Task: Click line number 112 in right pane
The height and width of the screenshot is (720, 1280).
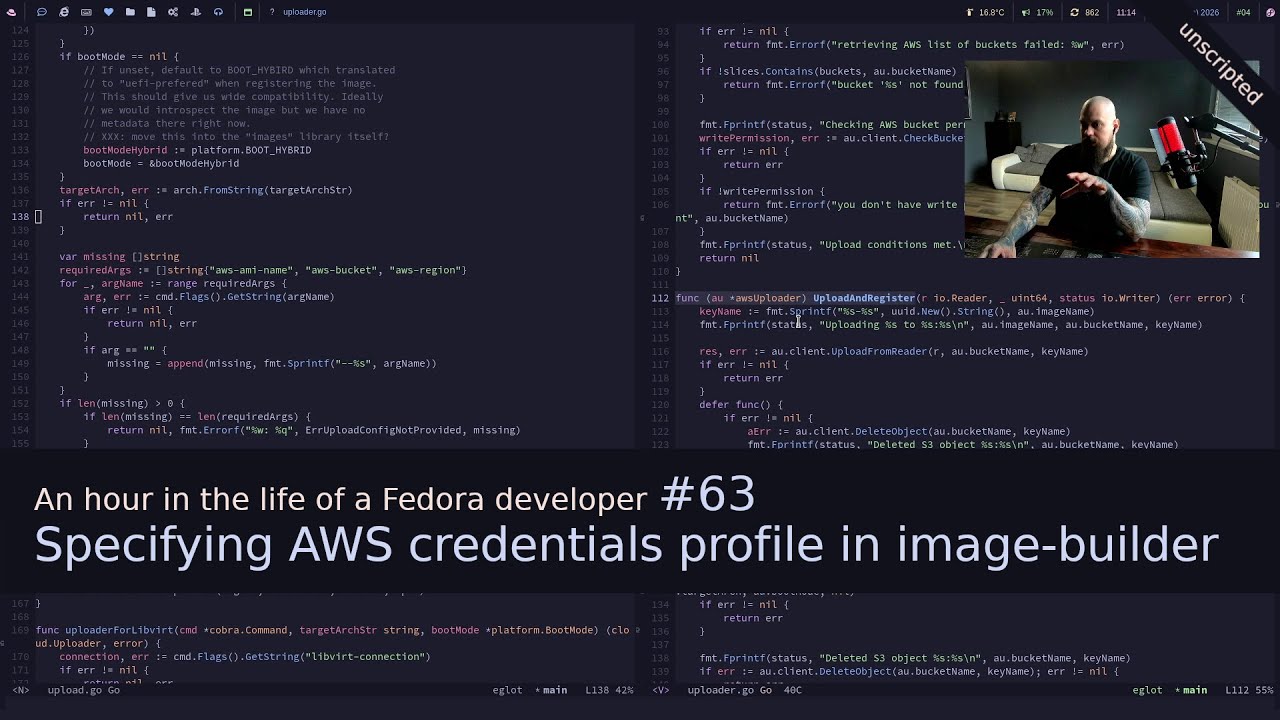Action: [x=660, y=298]
